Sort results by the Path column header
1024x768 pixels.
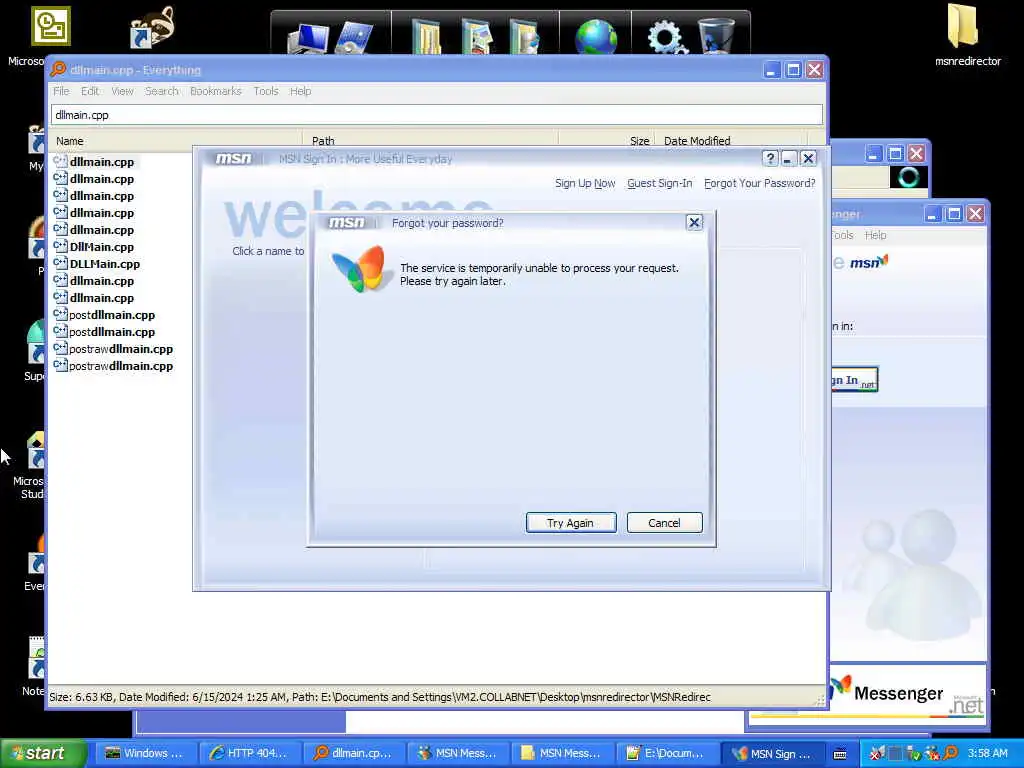431,140
